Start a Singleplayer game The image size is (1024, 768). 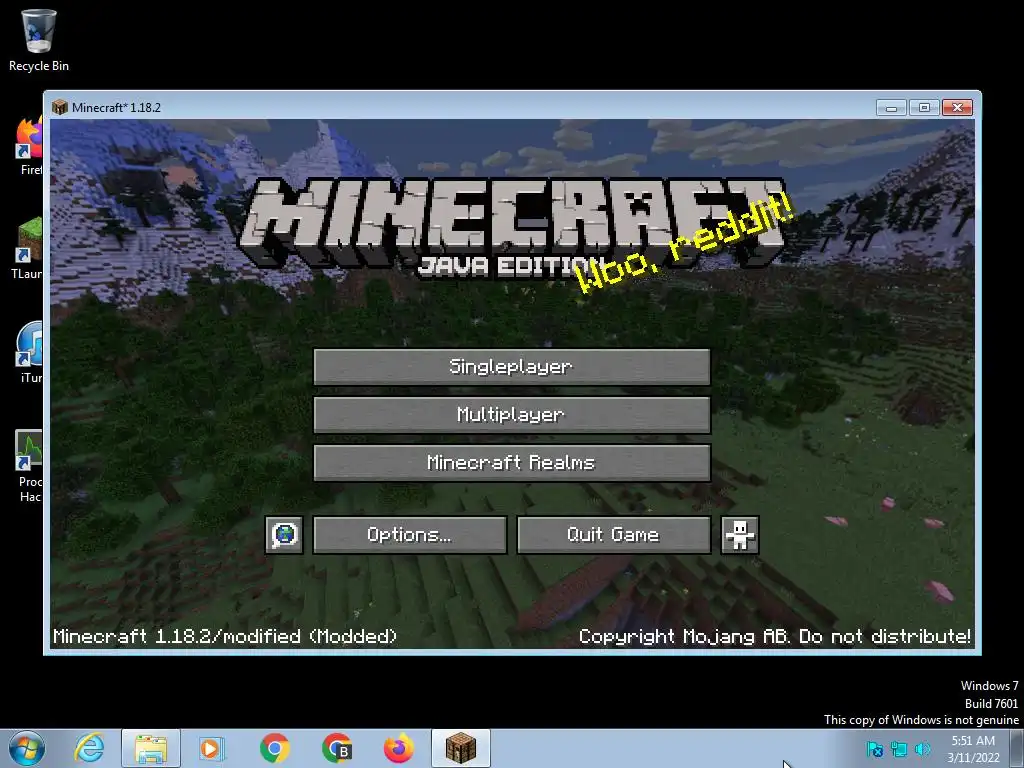(x=511, y=366)
